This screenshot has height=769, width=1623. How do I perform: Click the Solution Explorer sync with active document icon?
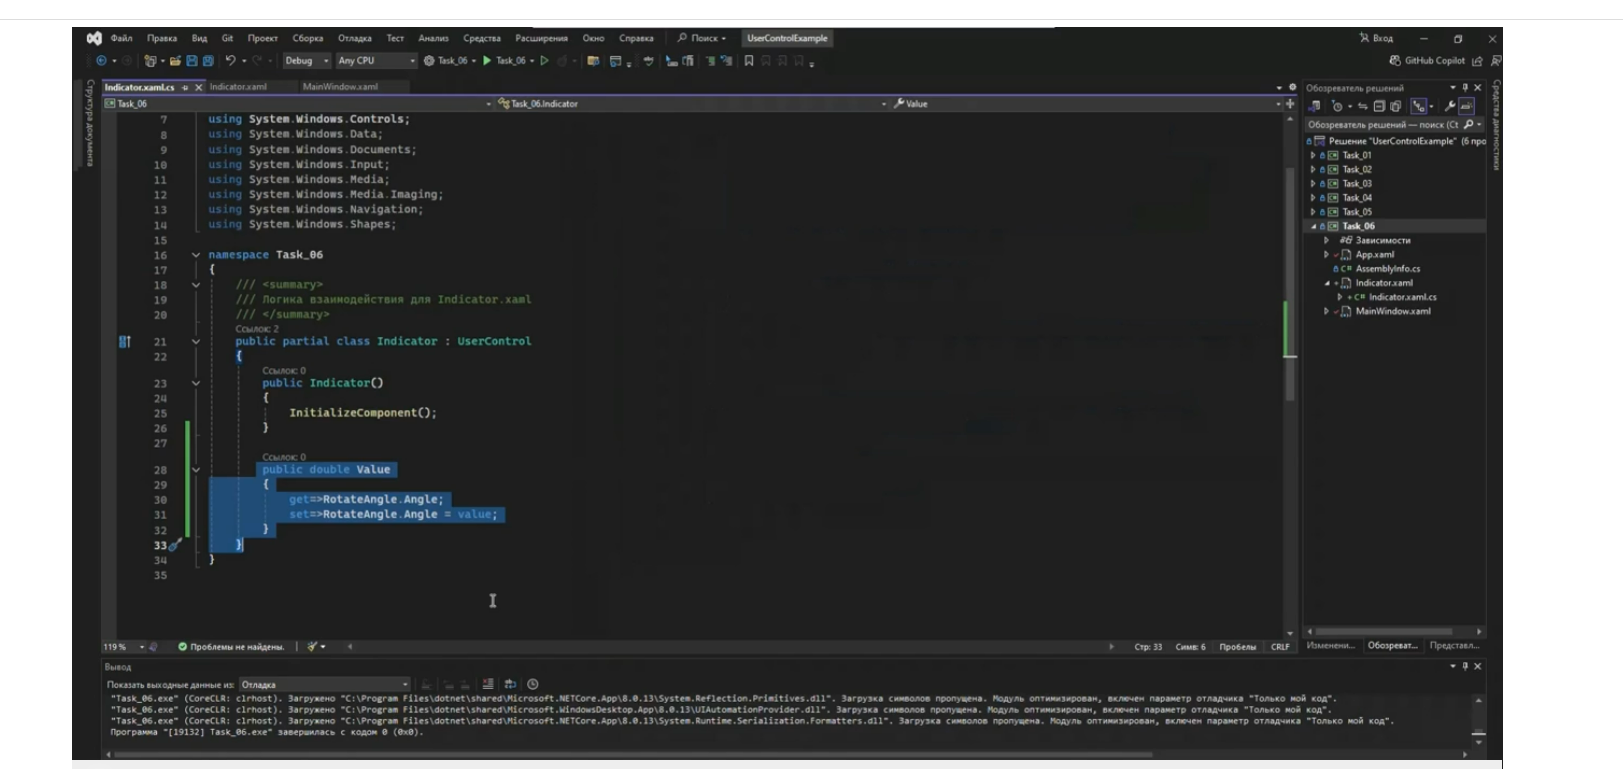(x=1362, y=106)
